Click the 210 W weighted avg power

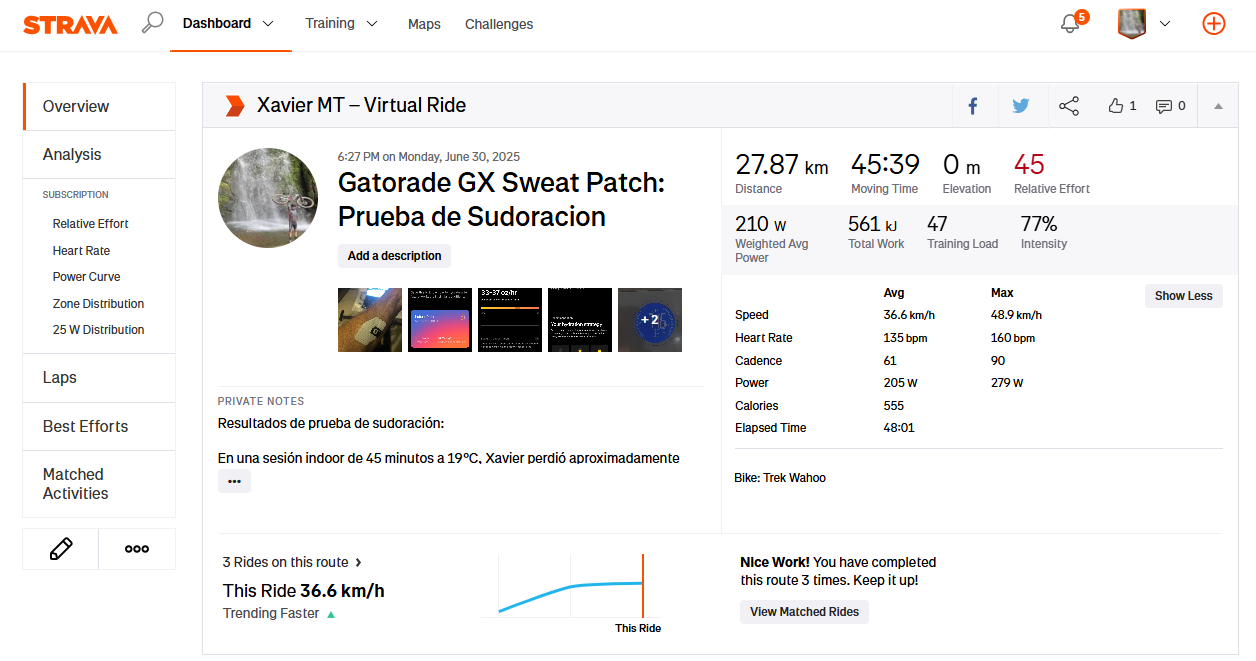(x=761, y=224)
